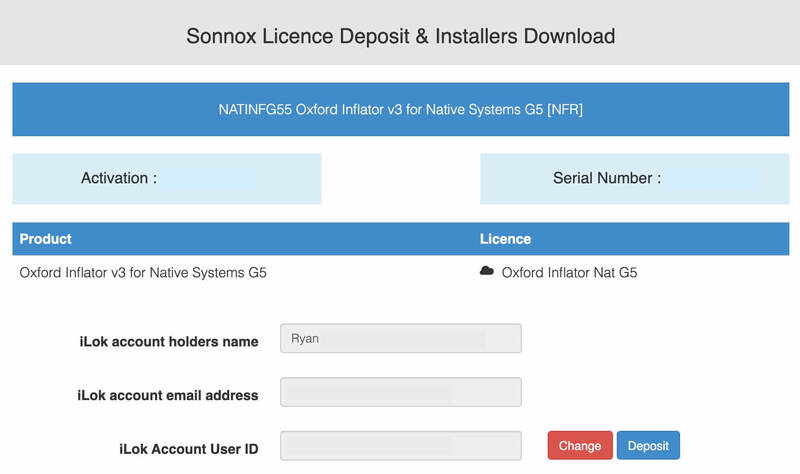Select the Oxford Inflator v3 product row text
This screenshot has height=474, width=800.
pos(143,272)
